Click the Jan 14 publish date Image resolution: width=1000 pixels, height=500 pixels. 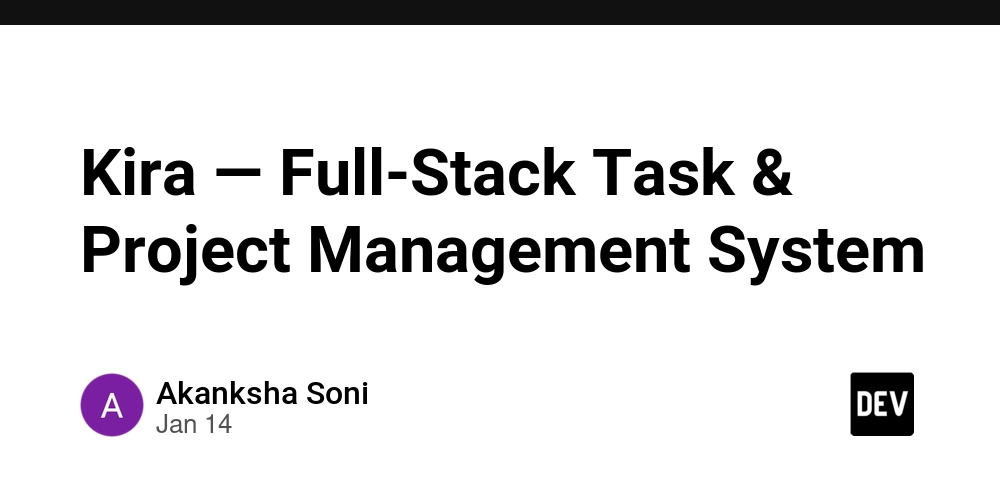[194, 424]
